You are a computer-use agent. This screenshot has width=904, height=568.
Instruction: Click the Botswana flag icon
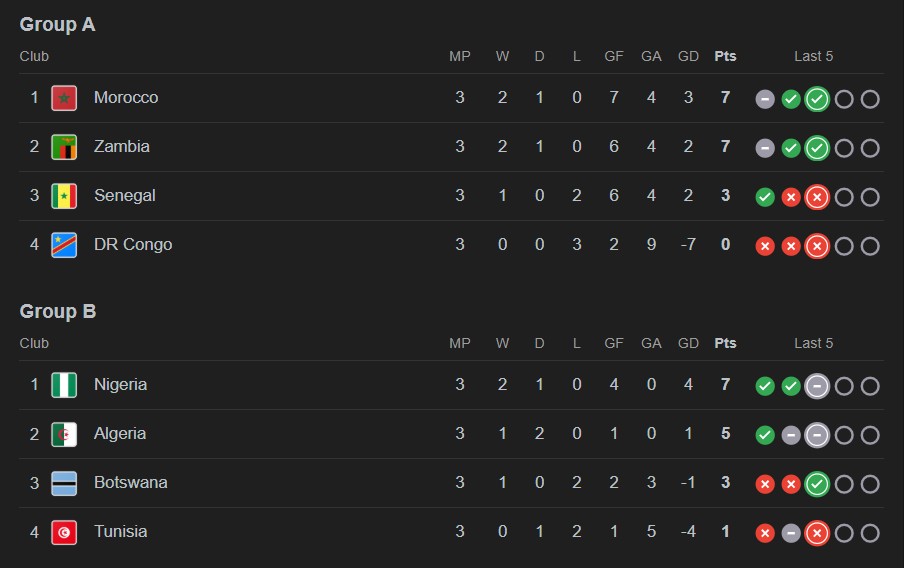(64, 483)
